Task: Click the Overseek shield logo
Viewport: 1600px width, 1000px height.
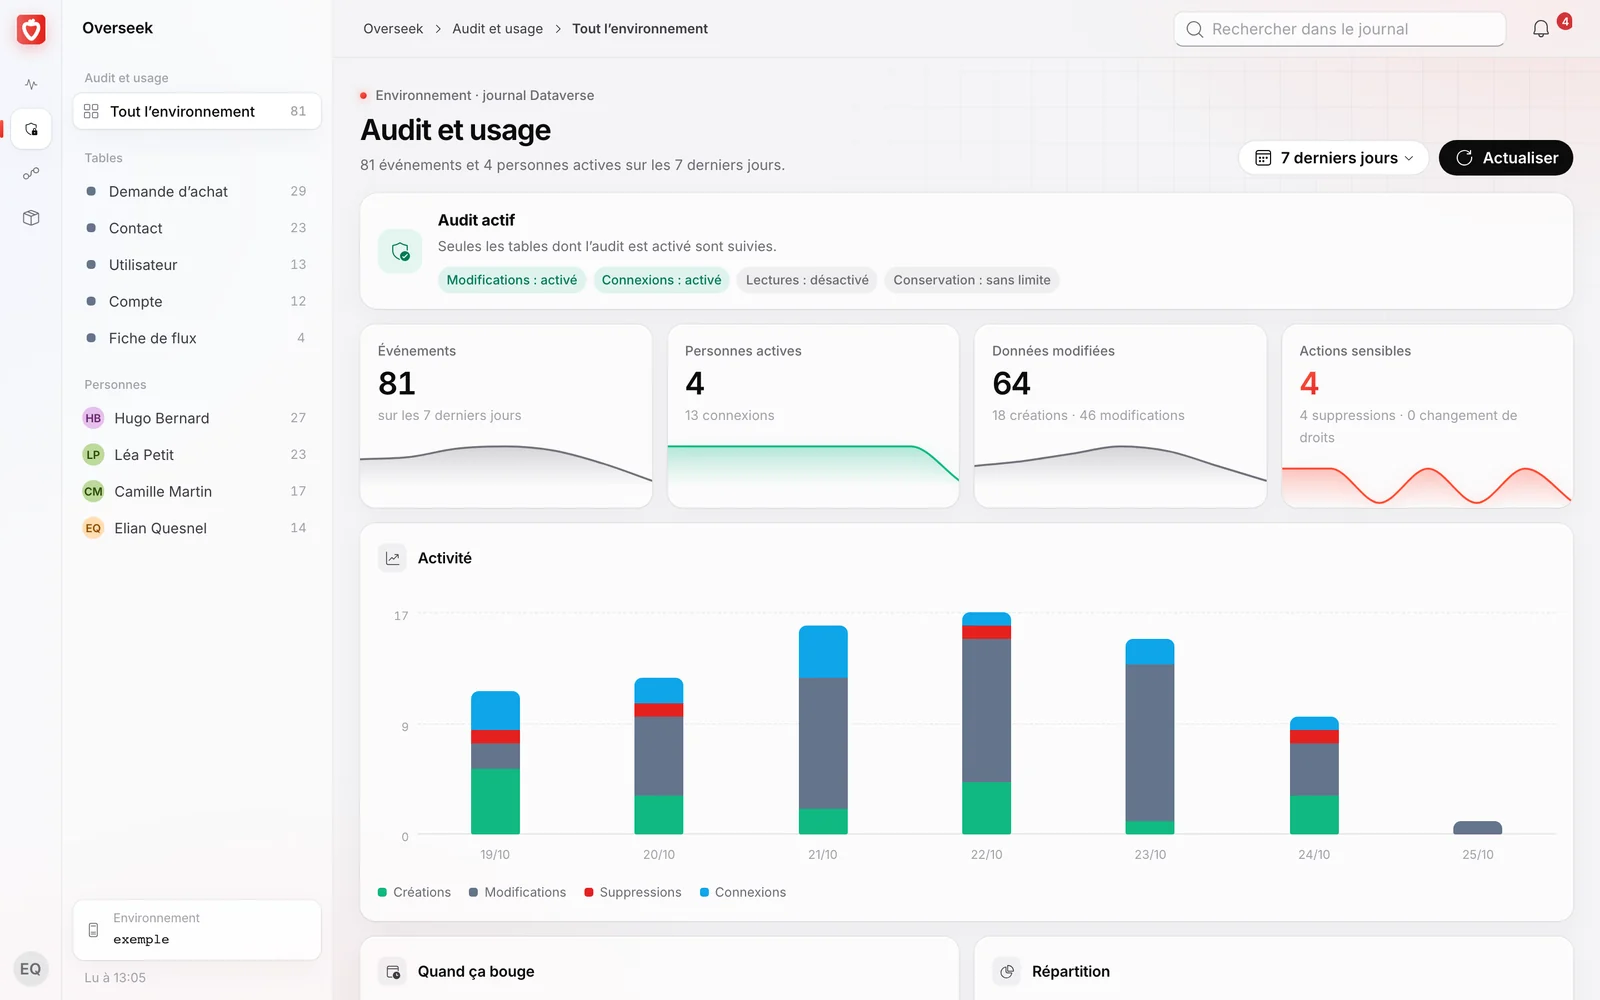Action: [x=31, y=30]
